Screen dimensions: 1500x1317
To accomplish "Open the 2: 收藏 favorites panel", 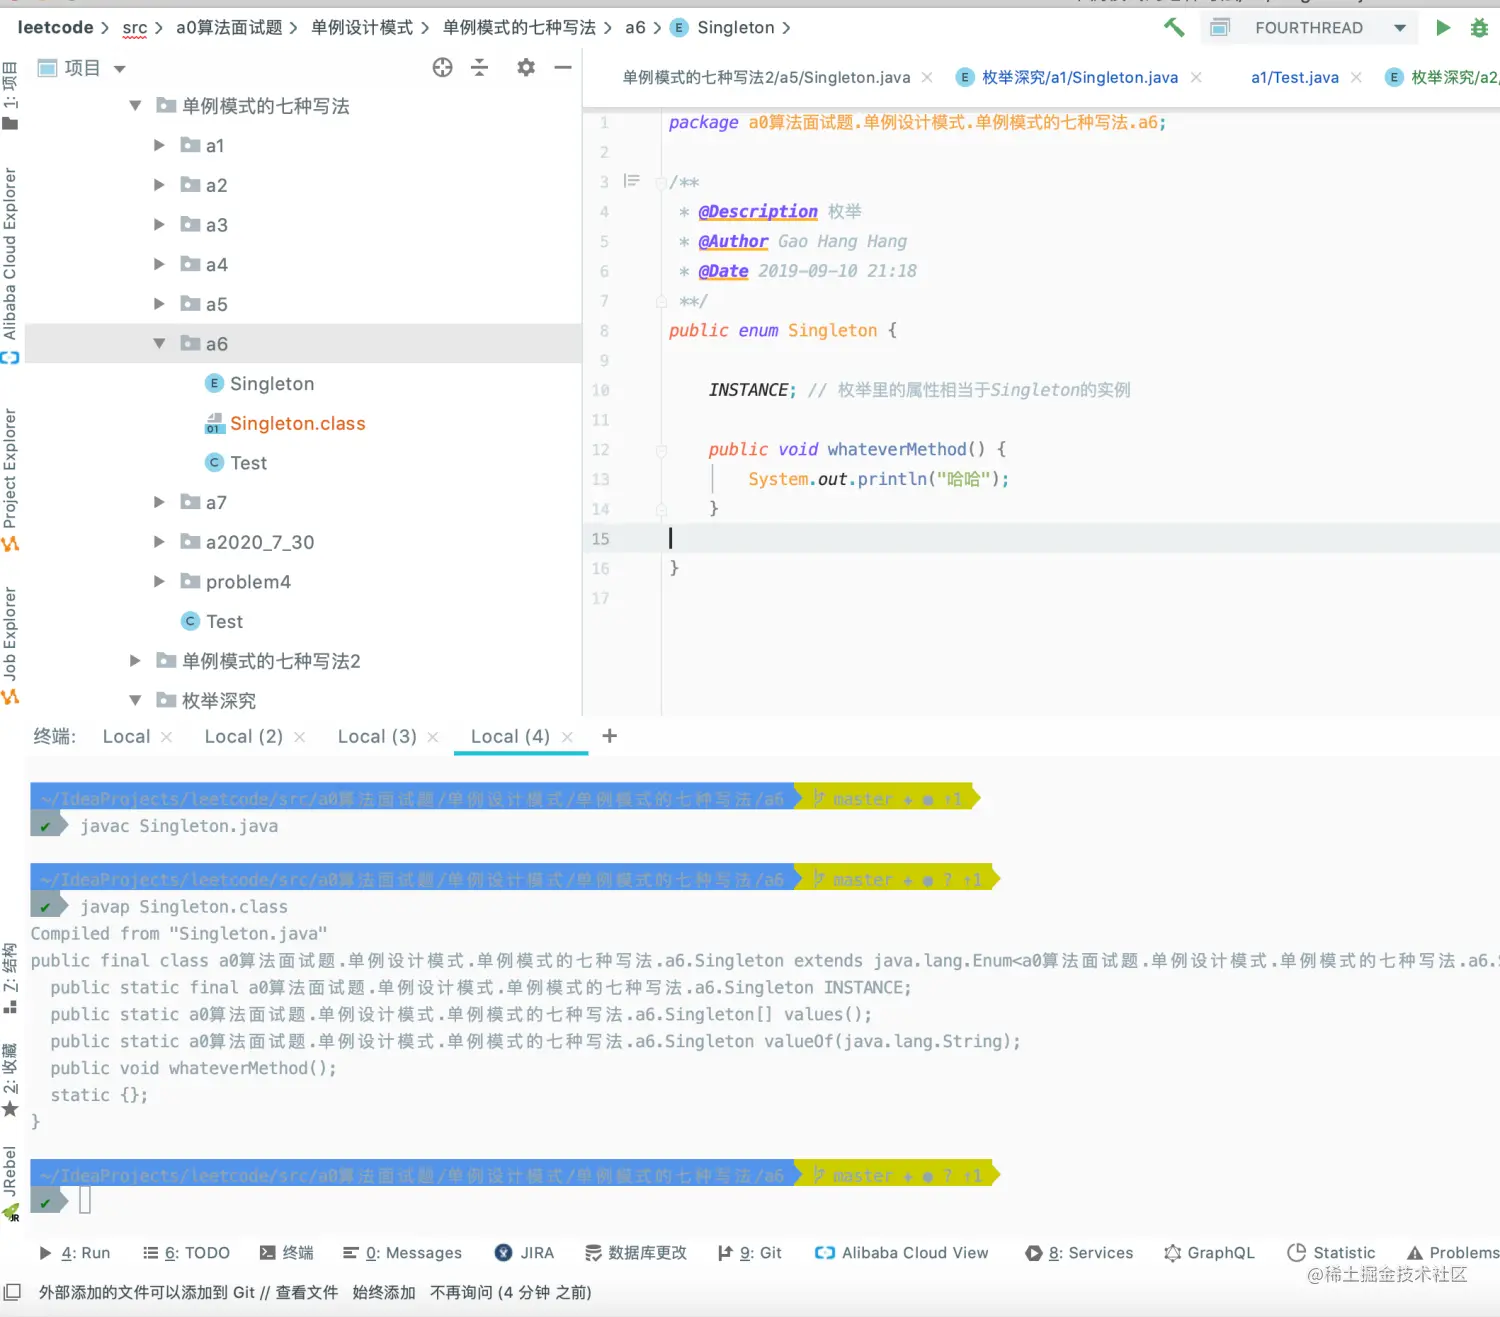I will coord(10,1078).
